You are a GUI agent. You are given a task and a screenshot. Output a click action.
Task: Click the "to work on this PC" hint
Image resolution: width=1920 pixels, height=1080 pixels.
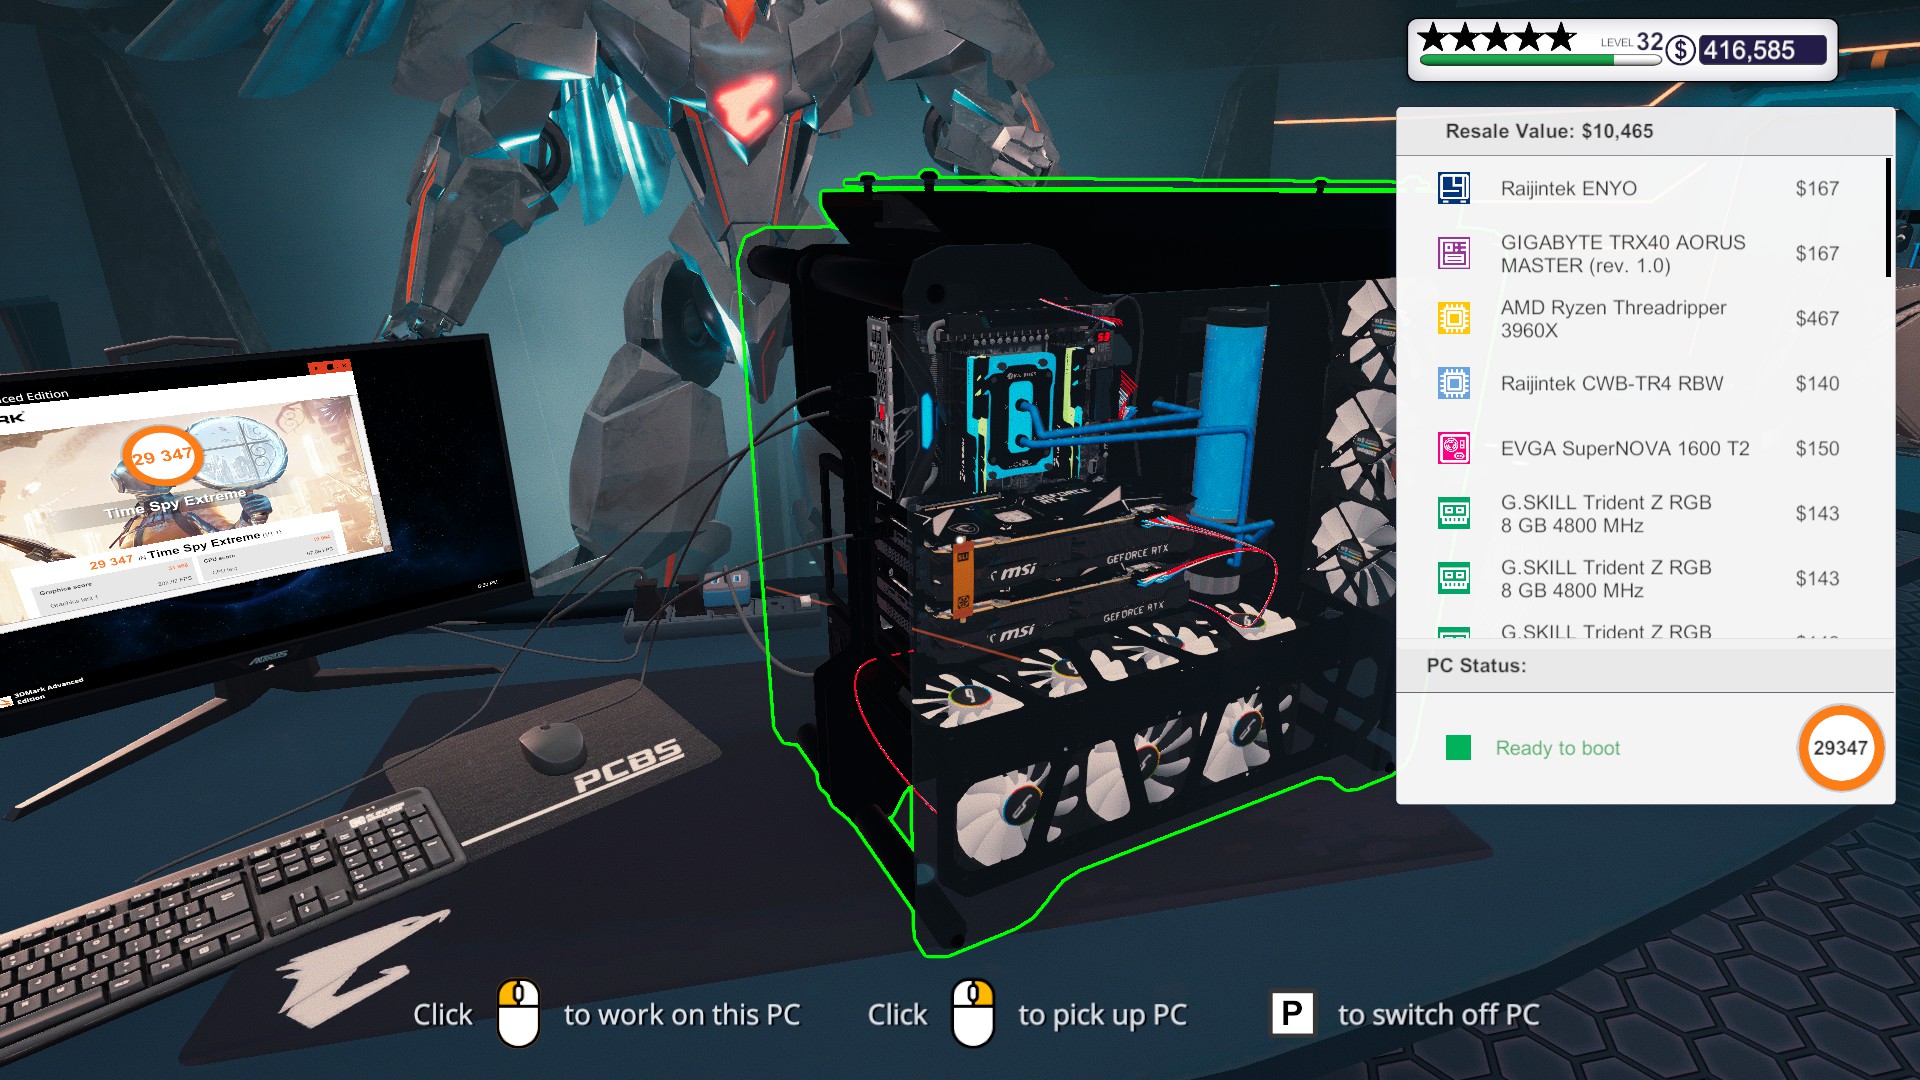pos(682,1015)
